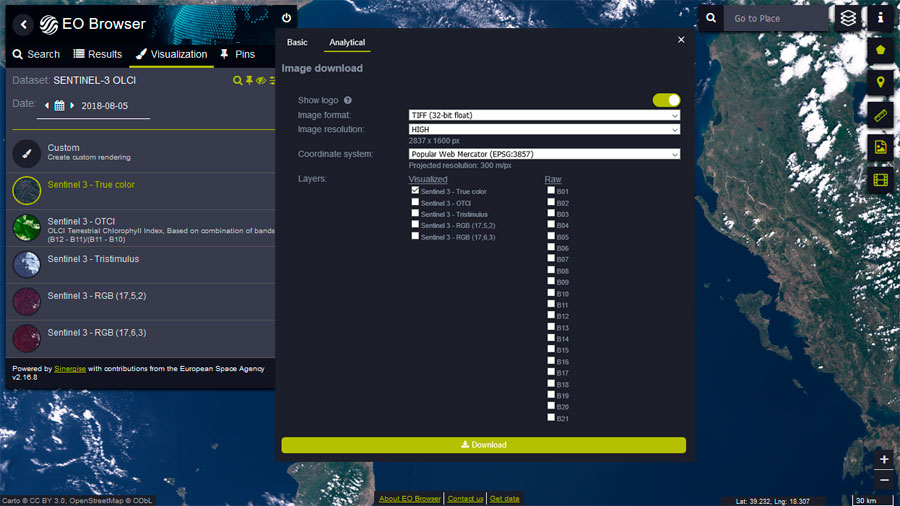900x506 pixels.
Task: Select the pentagon area-of-interest tool
Action: (x=880, y=50)
